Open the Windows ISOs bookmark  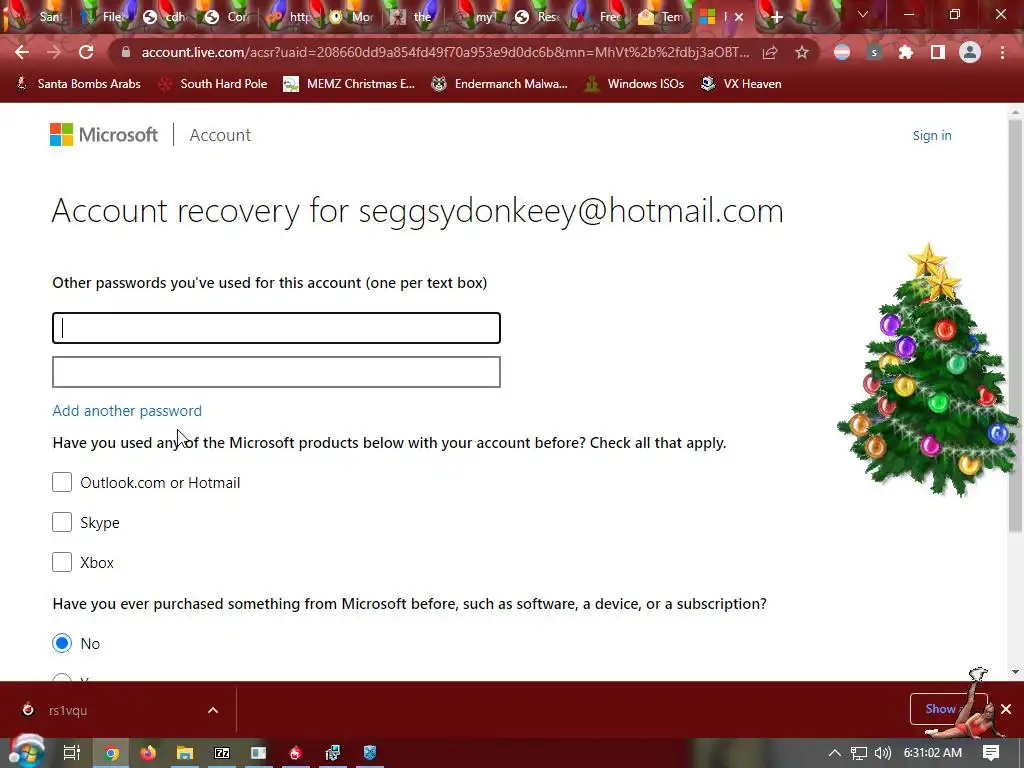635,84
